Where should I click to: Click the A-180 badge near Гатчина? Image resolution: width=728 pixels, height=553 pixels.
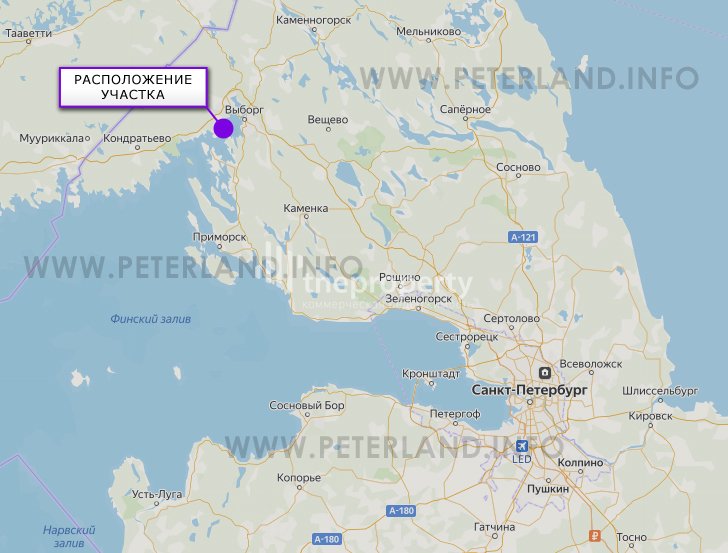click(401, 511)
